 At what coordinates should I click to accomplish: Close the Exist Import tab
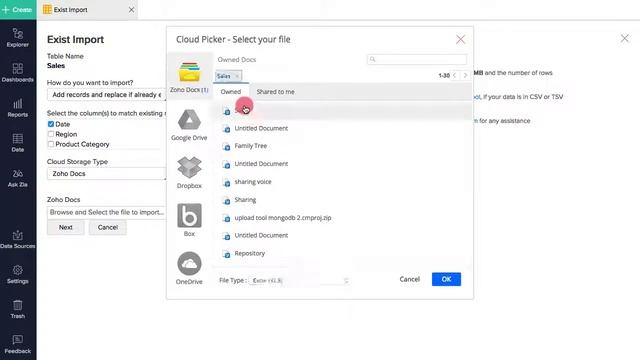(131, 9)
